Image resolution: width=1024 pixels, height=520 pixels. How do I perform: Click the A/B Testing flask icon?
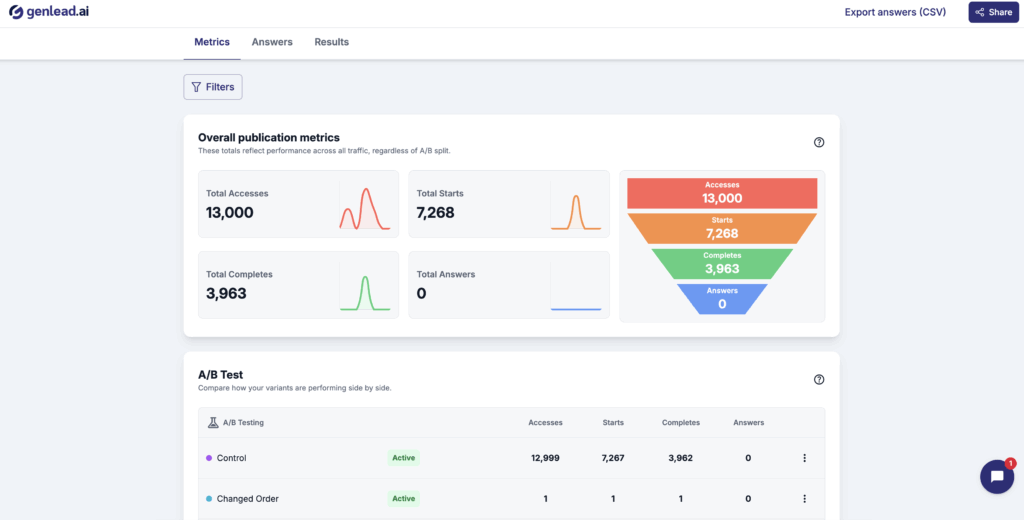213,423
